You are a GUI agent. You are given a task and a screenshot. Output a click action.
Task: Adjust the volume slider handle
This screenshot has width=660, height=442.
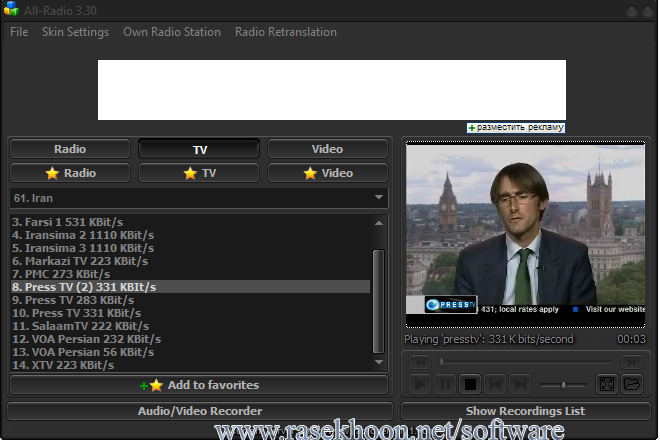(564, 385)
